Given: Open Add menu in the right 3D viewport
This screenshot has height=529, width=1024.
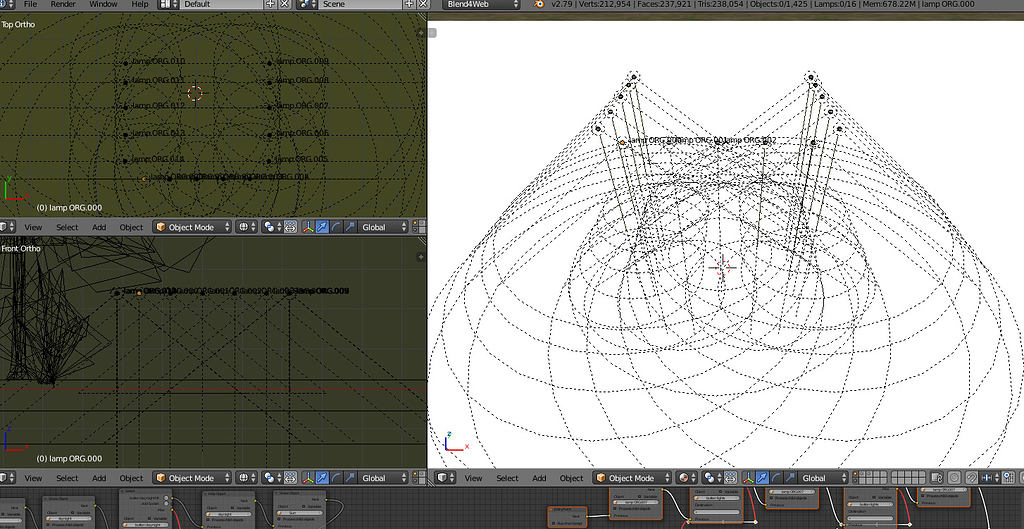Looking at the screenshot, I should click(x=539, y=478).
